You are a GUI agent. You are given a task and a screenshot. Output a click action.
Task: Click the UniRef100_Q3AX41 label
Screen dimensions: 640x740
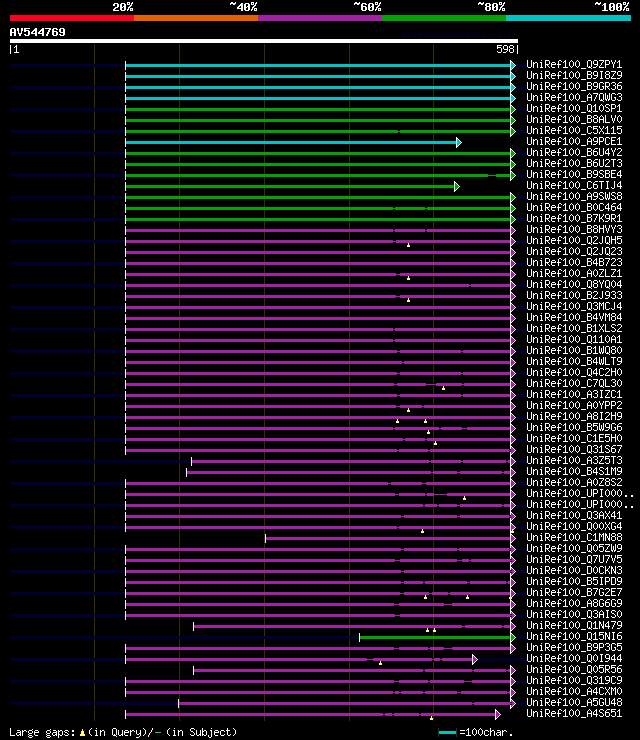click(x=574, y=516)
